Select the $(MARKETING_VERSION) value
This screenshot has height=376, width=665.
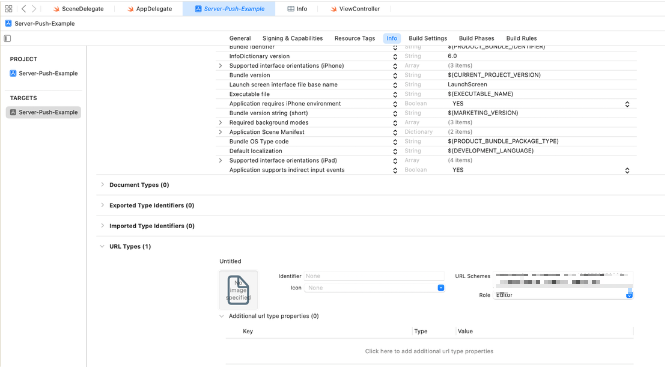click(483, 113)
